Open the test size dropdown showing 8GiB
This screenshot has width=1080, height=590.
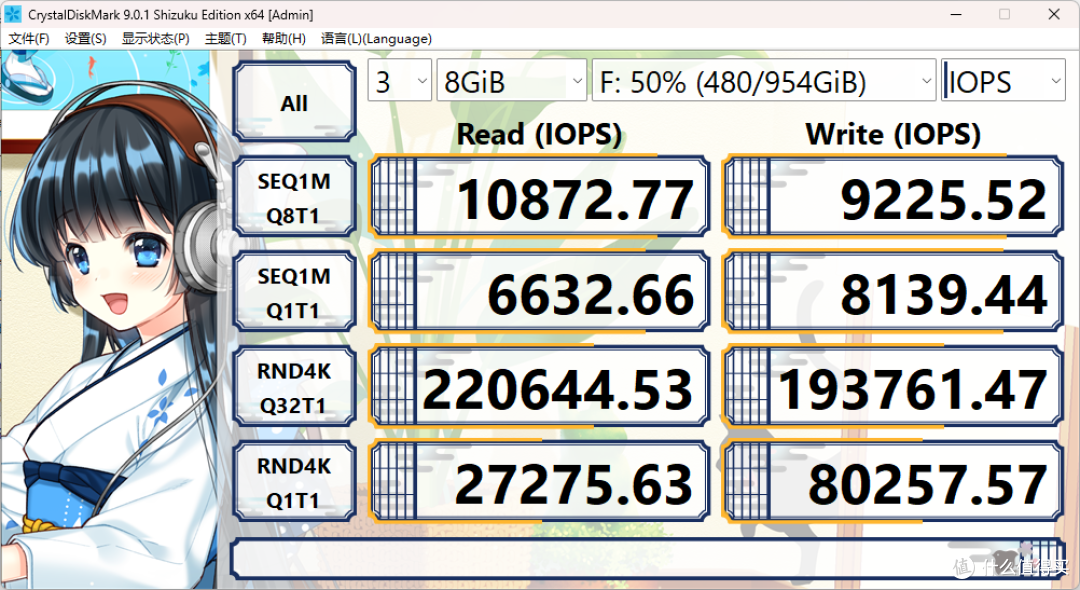512,81
